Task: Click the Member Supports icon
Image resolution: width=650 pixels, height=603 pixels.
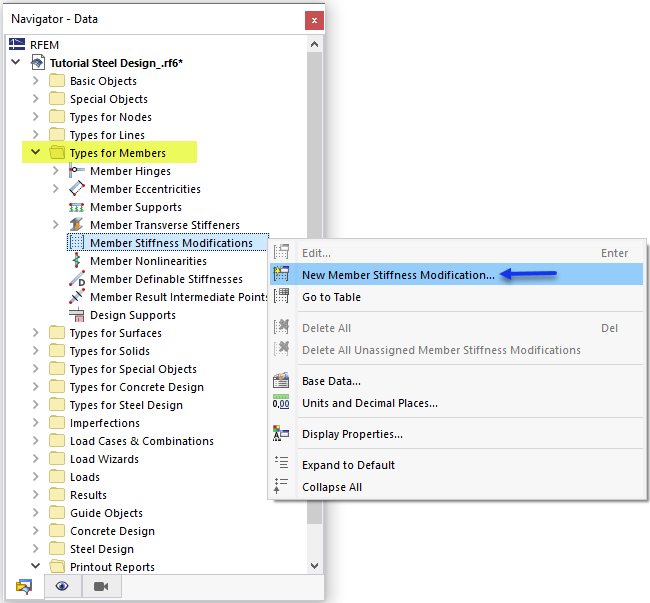Action: 77,207
